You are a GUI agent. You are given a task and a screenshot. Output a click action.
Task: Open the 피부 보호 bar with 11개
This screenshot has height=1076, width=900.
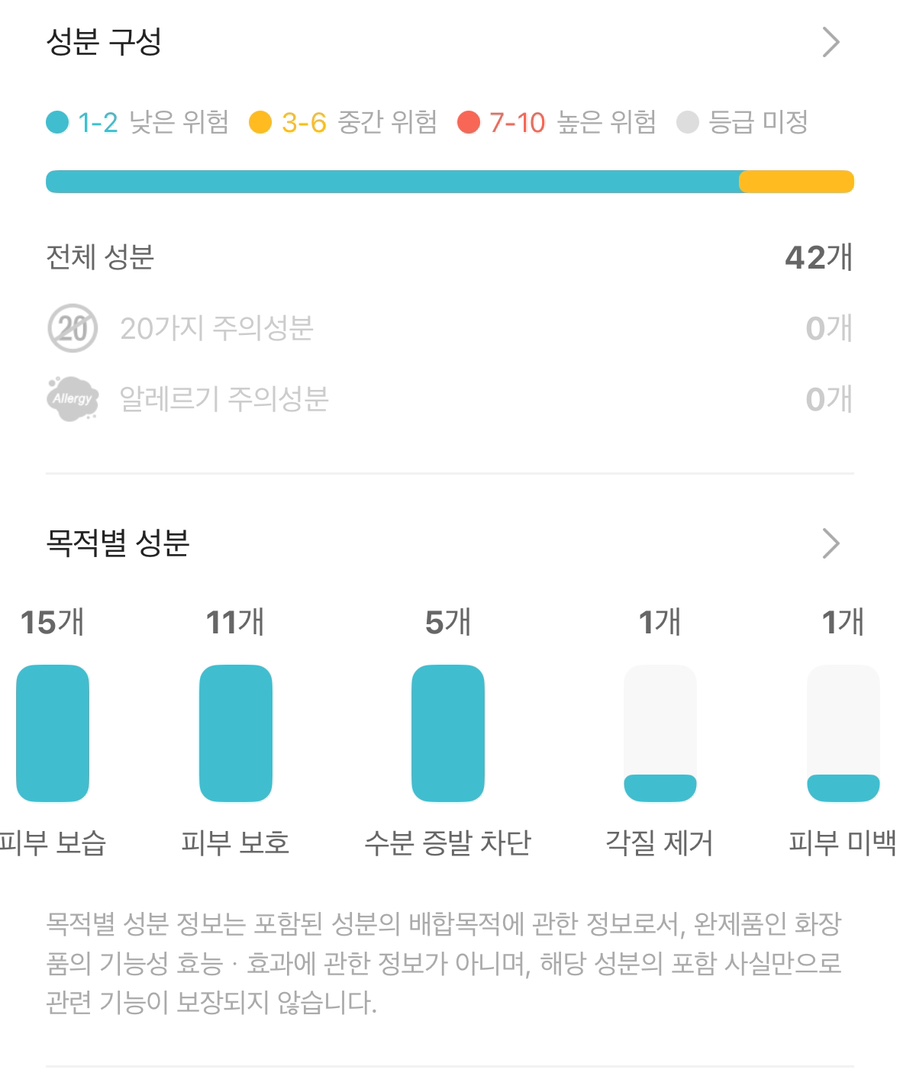click(x=235, y=733)
